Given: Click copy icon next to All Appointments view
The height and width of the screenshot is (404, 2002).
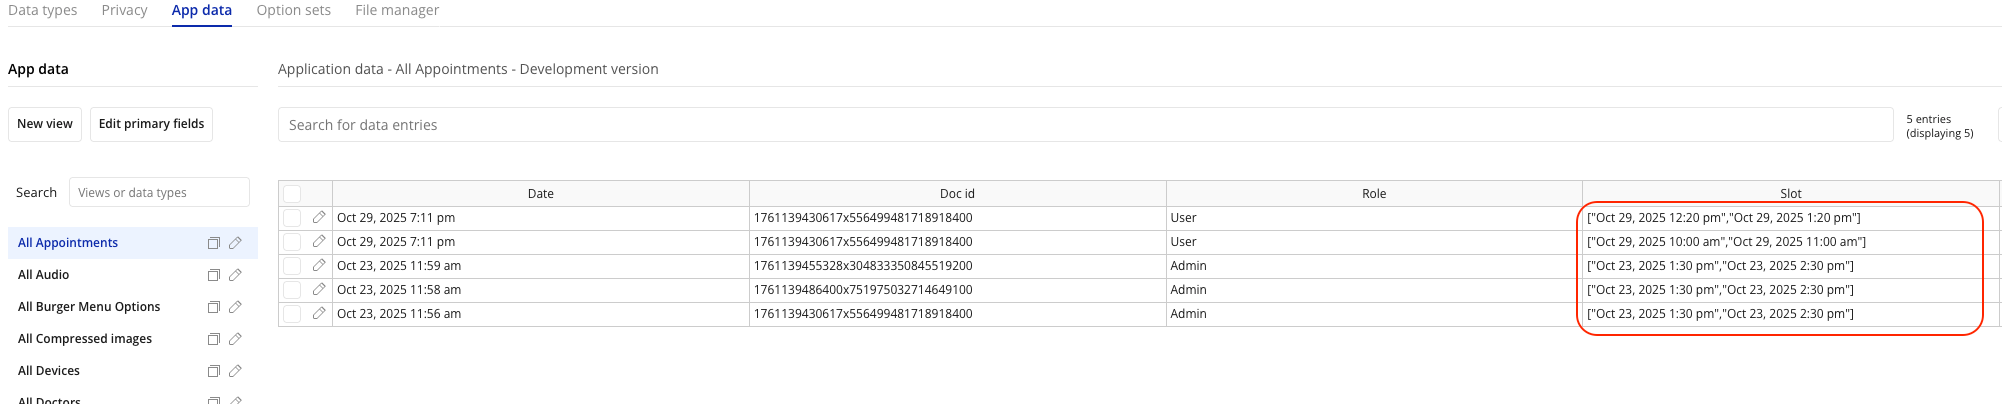Looking at the screenshot, I should point(213,243).
